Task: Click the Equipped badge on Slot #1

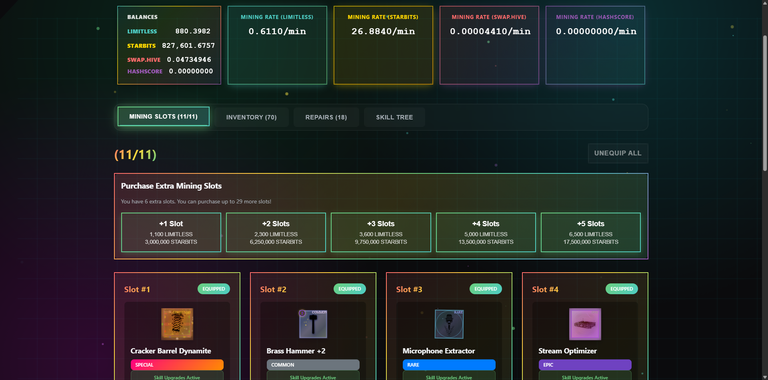Action: click(214, 289)
